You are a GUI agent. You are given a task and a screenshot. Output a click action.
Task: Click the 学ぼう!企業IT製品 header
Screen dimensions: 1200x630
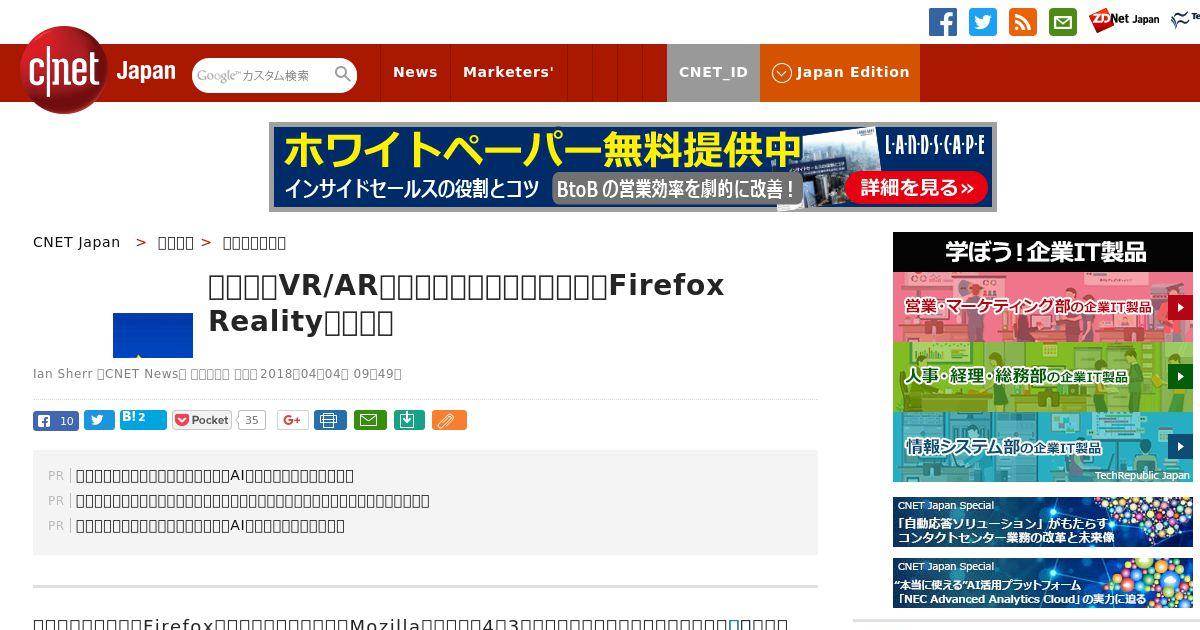pos(1043,252)
